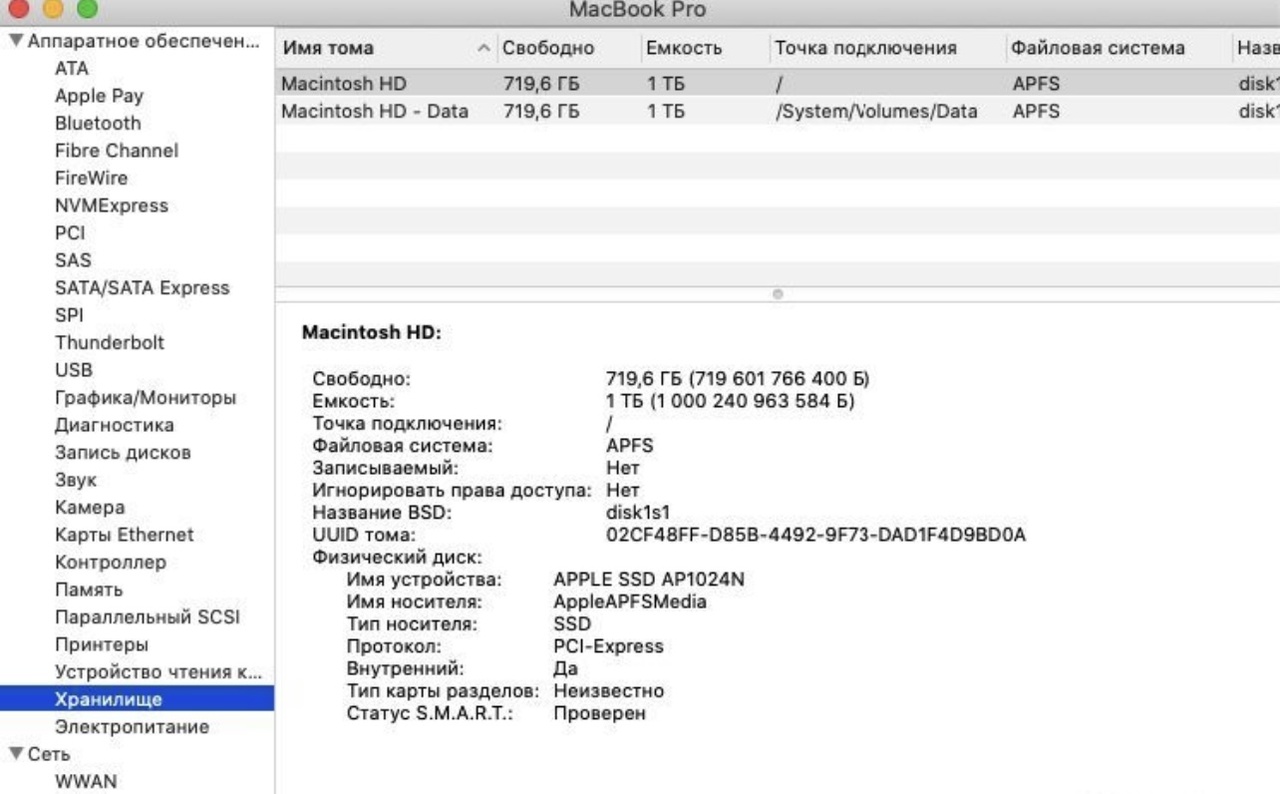
Task: Select PCI in the sidebar
Action: tap(70, 233)
